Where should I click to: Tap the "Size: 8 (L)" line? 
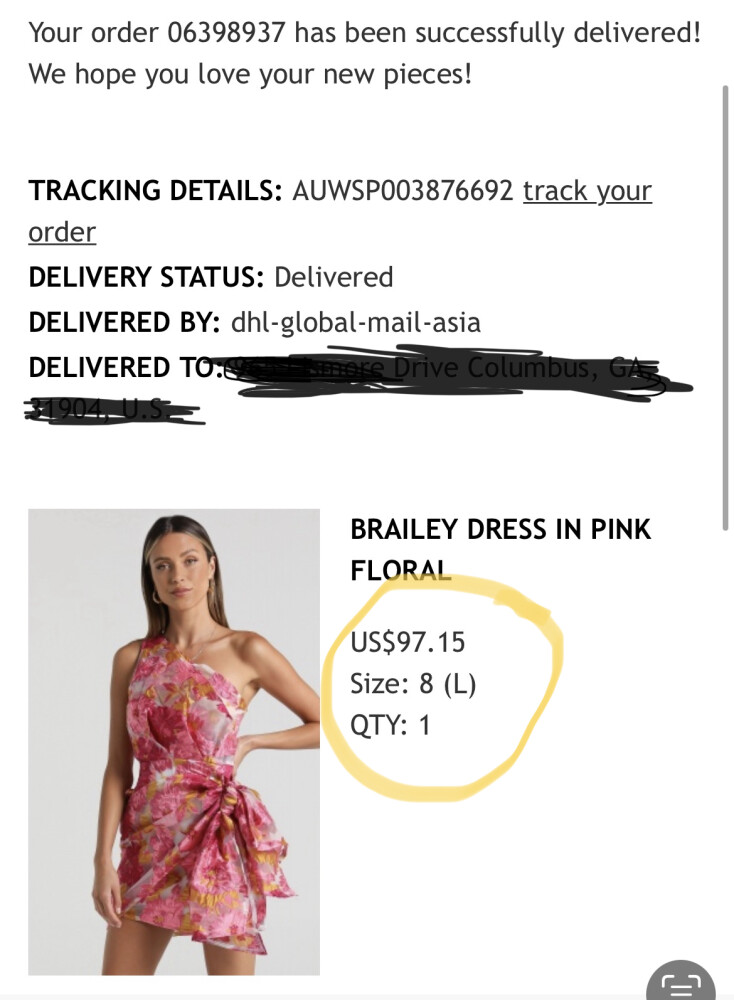[413, 684]
